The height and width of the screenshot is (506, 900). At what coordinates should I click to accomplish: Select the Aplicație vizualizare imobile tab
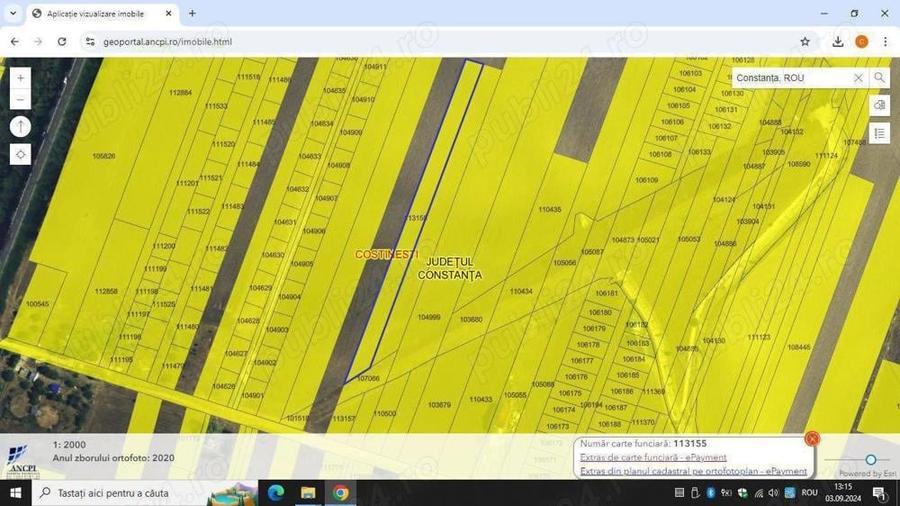(95, 13)
